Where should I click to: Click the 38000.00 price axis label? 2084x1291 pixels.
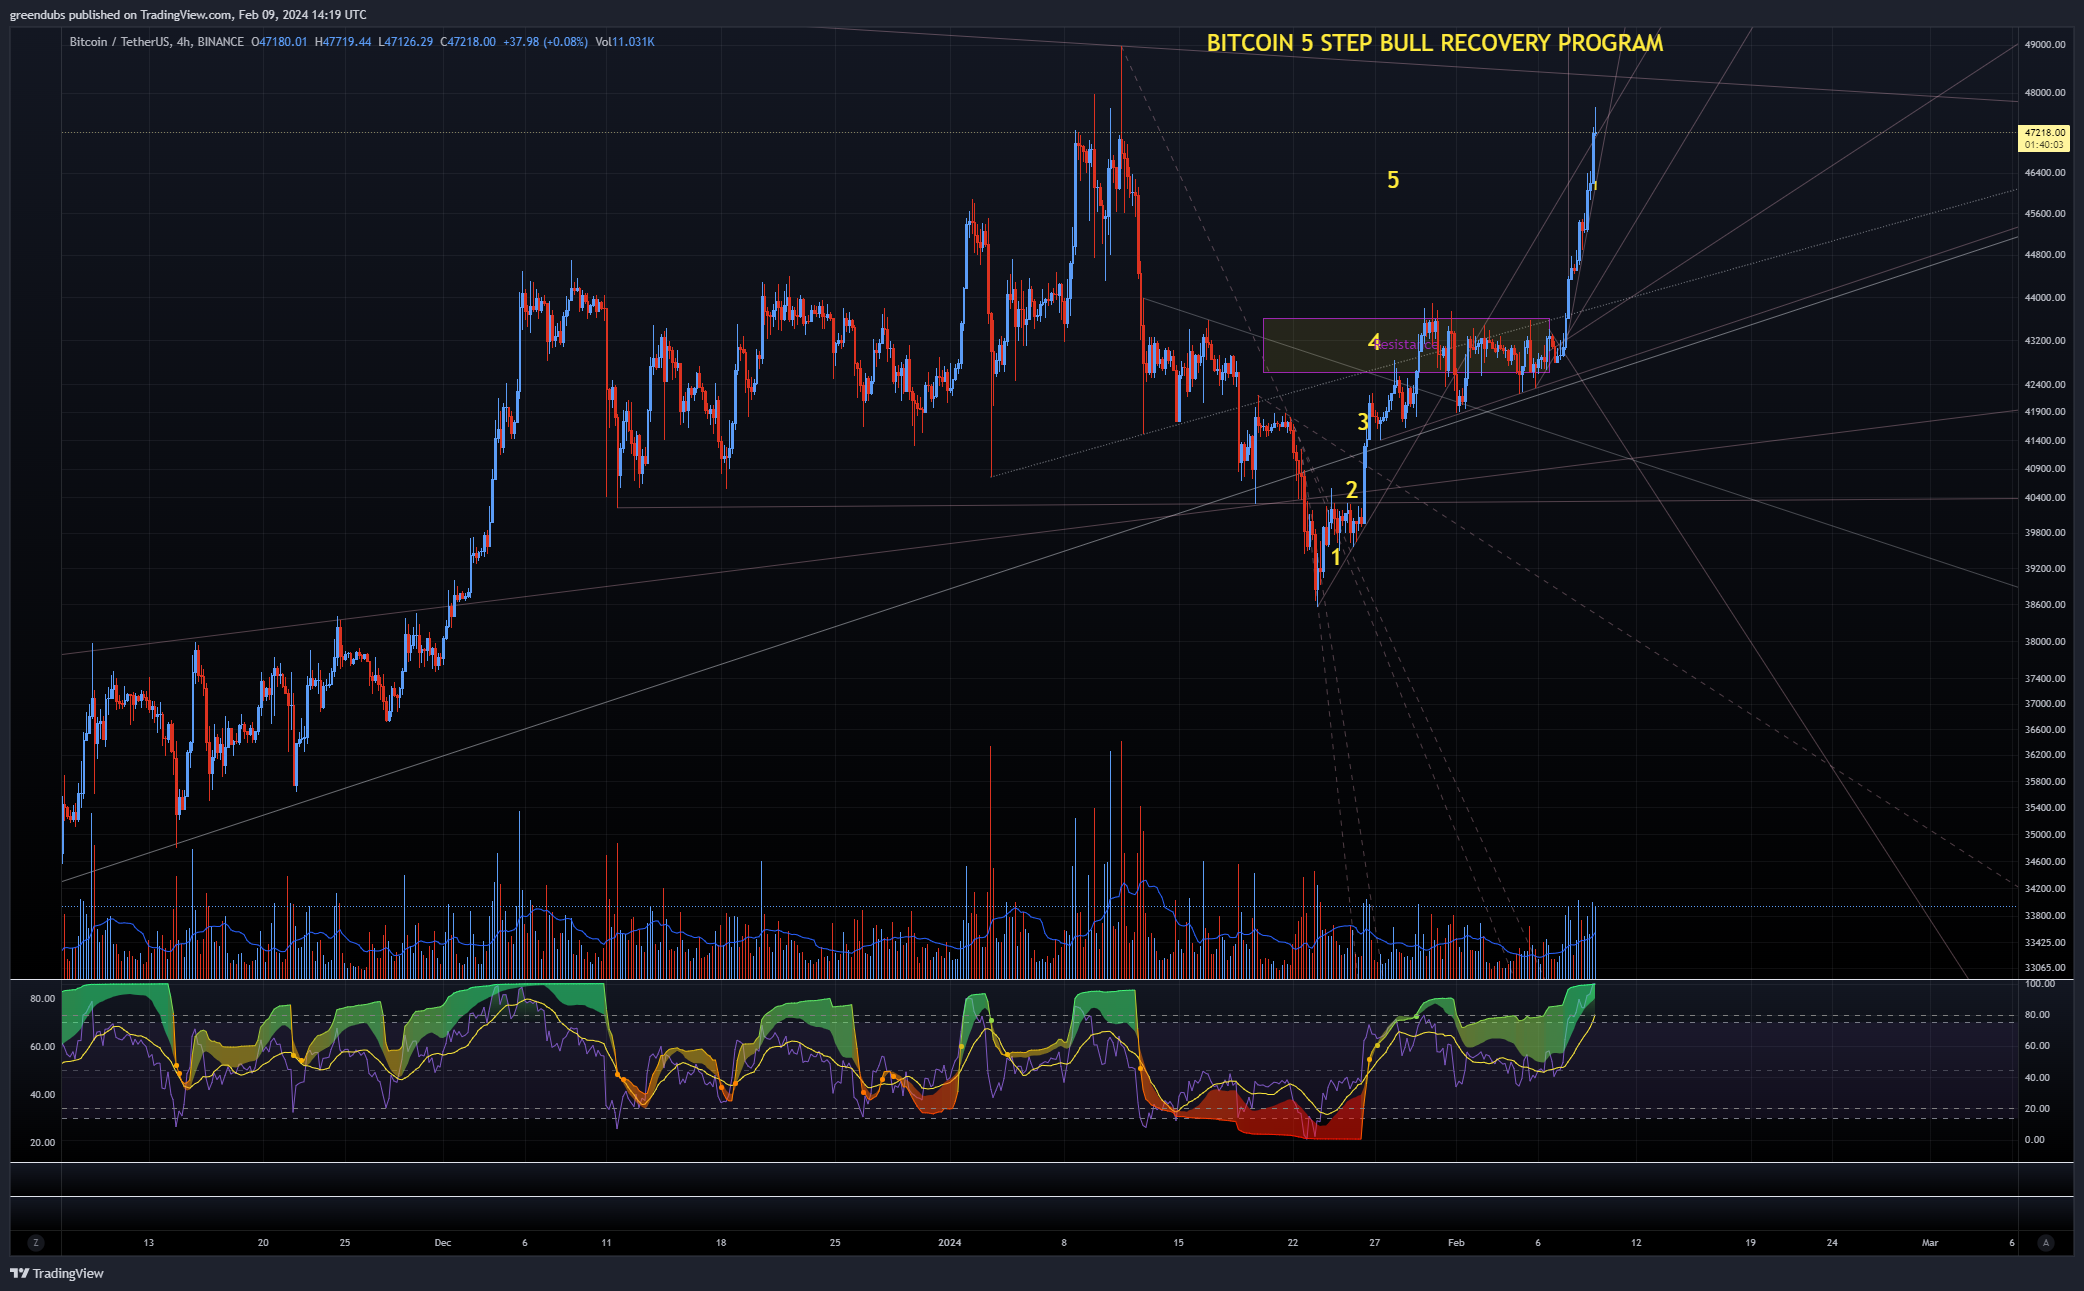(x=2045, y=642)
